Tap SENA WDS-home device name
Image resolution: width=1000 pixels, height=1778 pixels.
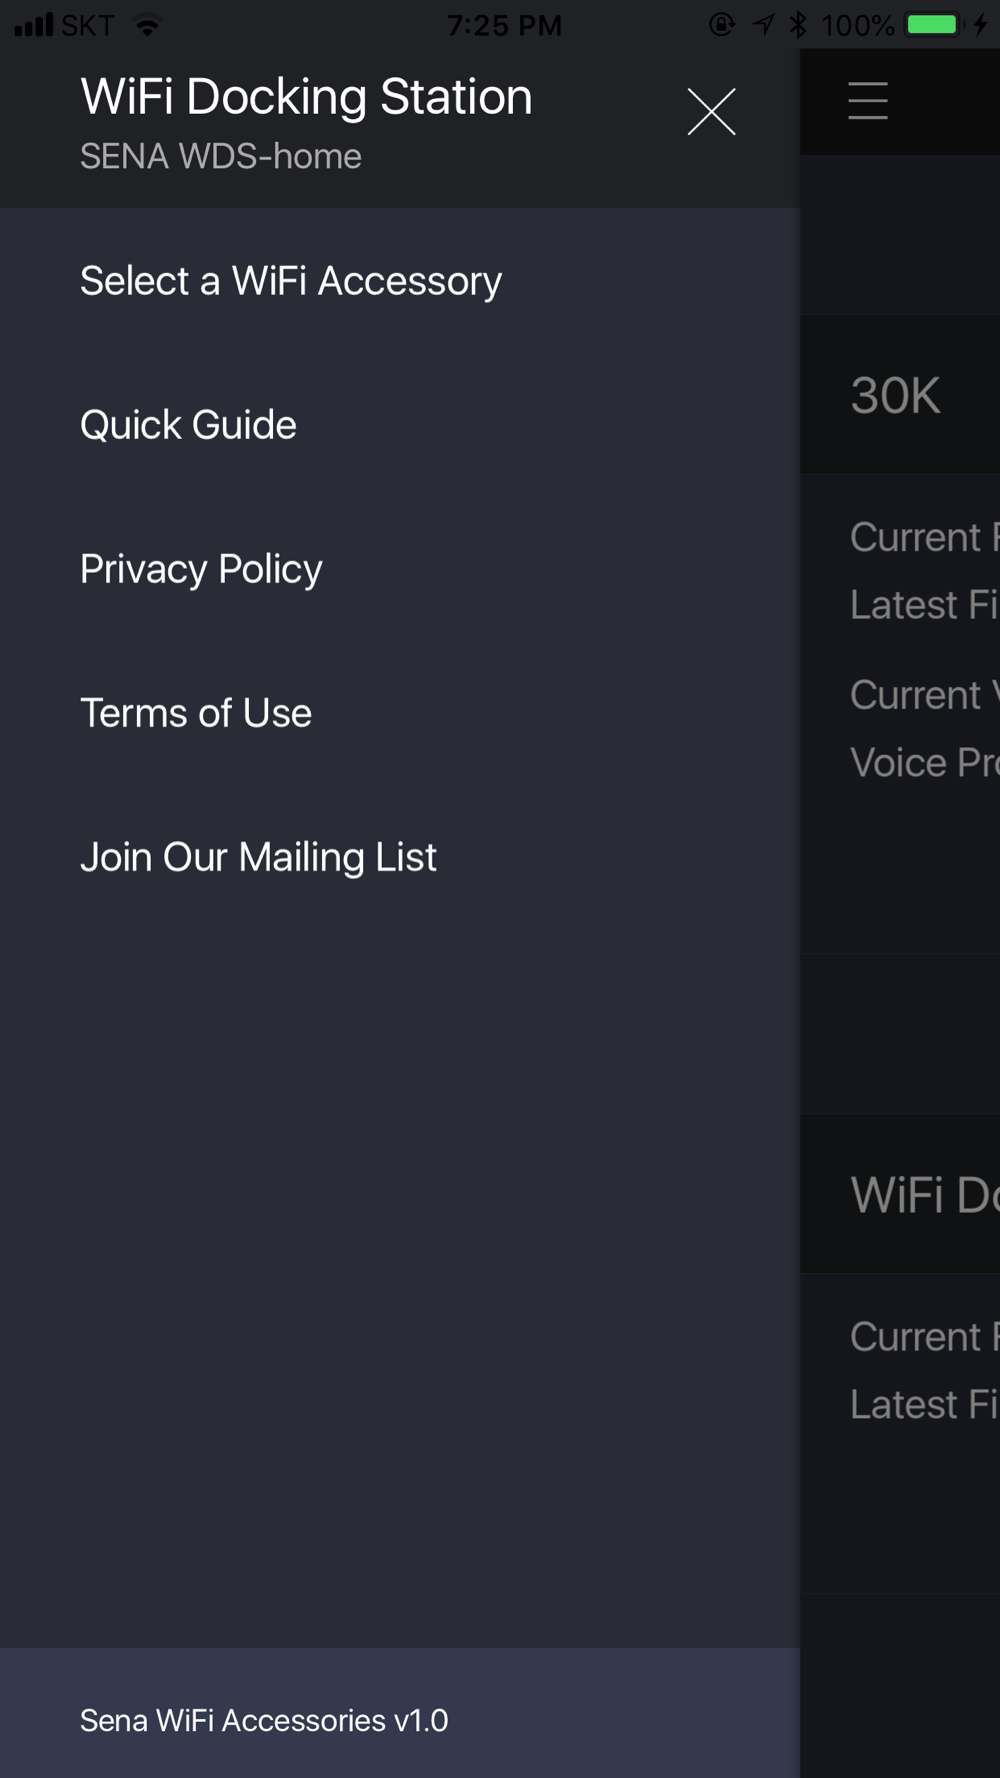click(x=220, y=157)
